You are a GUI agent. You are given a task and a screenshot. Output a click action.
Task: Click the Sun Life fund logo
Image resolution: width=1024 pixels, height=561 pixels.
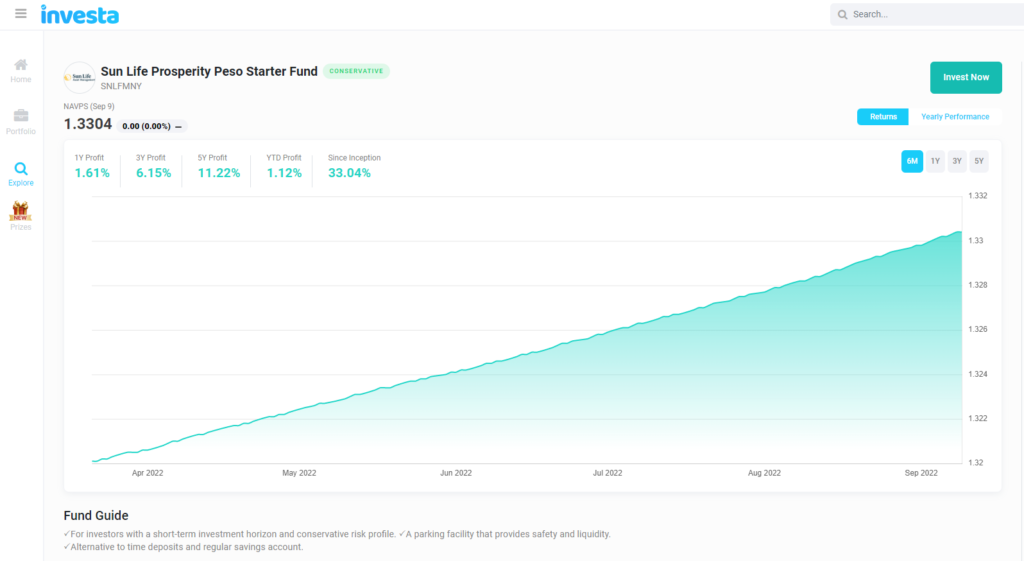point(80,78)
